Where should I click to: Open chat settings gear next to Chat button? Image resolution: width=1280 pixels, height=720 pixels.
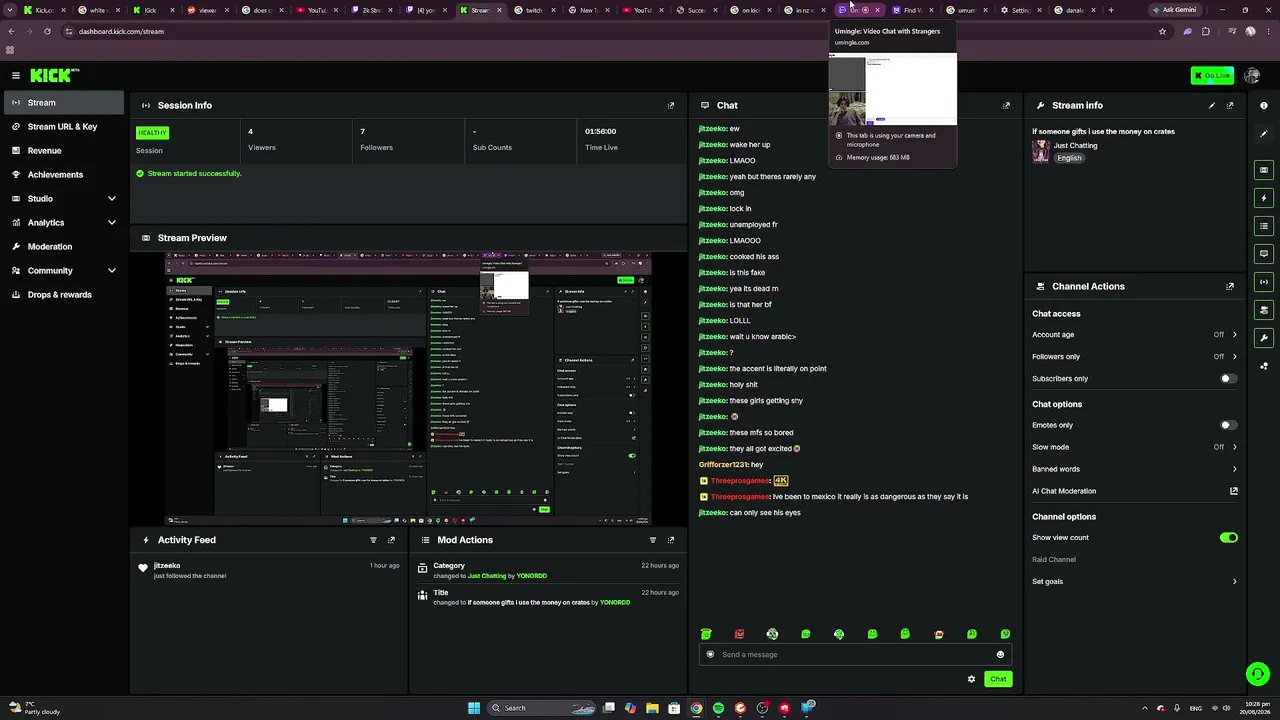coord(971,679)
